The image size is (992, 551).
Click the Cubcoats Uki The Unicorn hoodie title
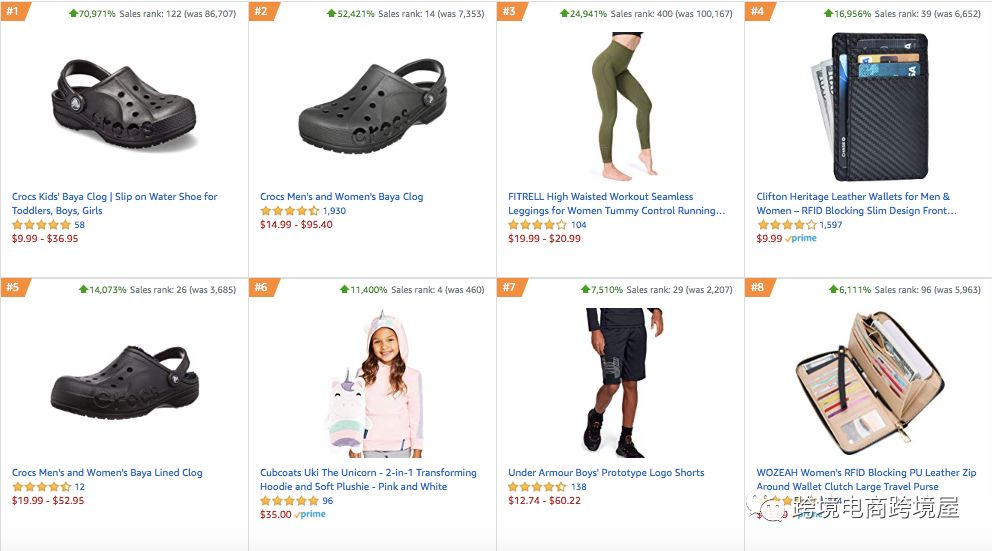pos(368,480)
